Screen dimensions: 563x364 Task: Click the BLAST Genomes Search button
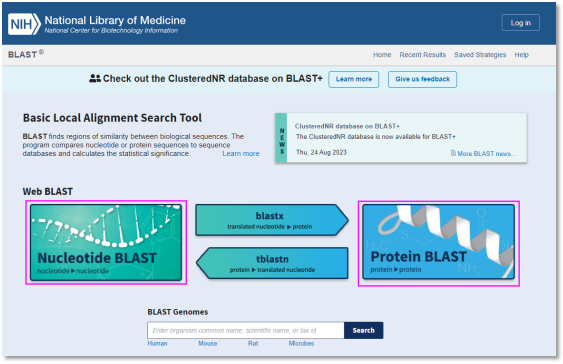(x=363, y=330)
